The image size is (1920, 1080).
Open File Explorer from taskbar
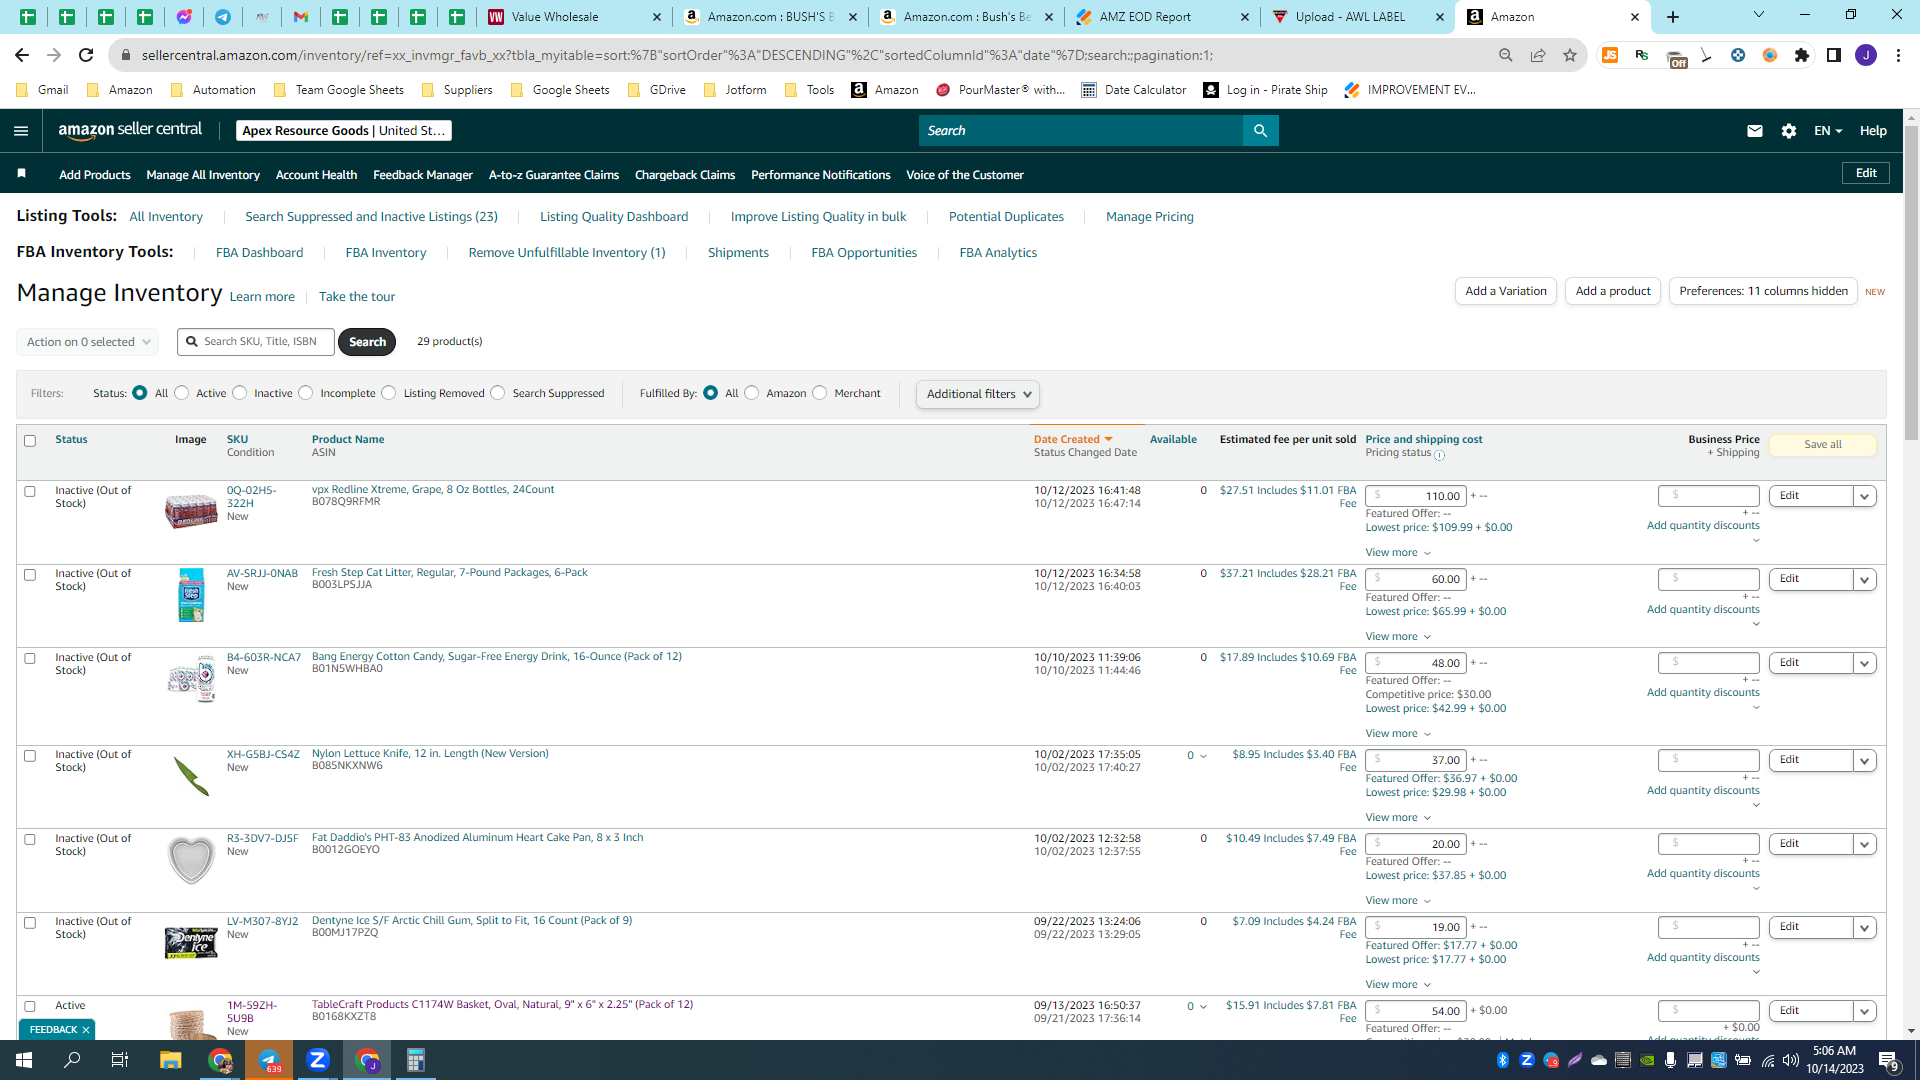pyautogui.click(x=170, y=1060)
